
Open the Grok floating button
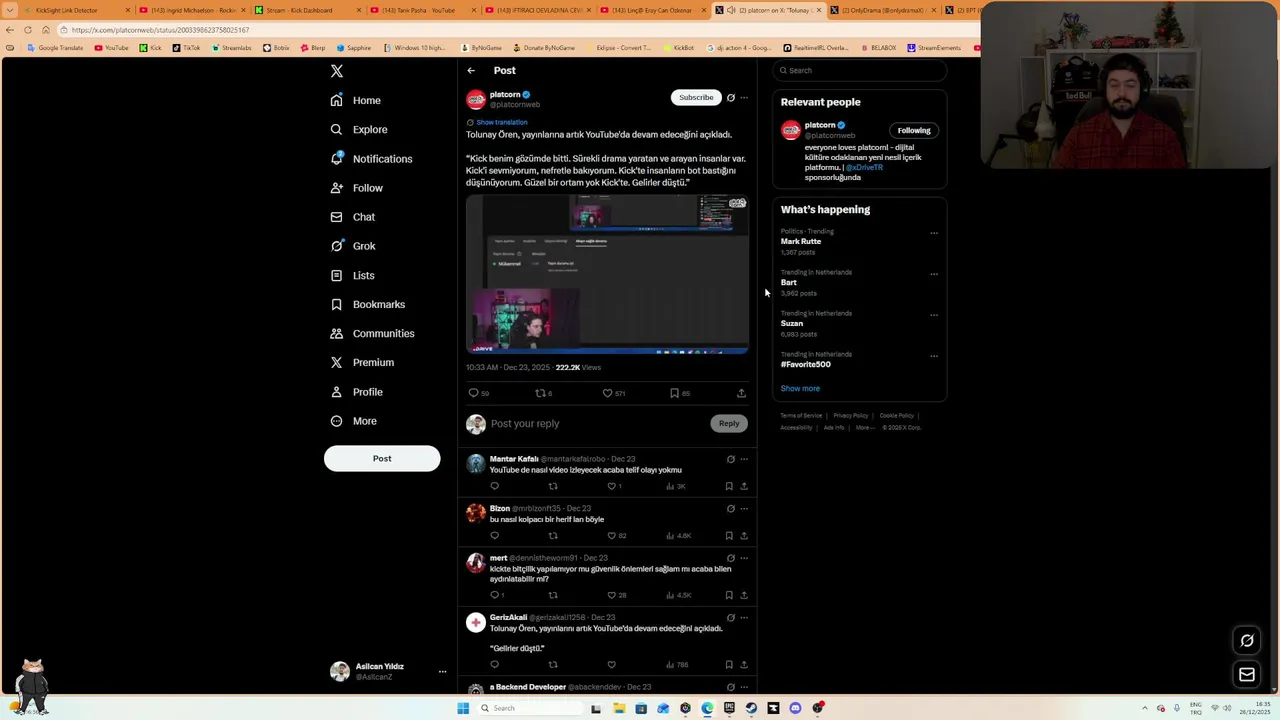[1247, 641]
